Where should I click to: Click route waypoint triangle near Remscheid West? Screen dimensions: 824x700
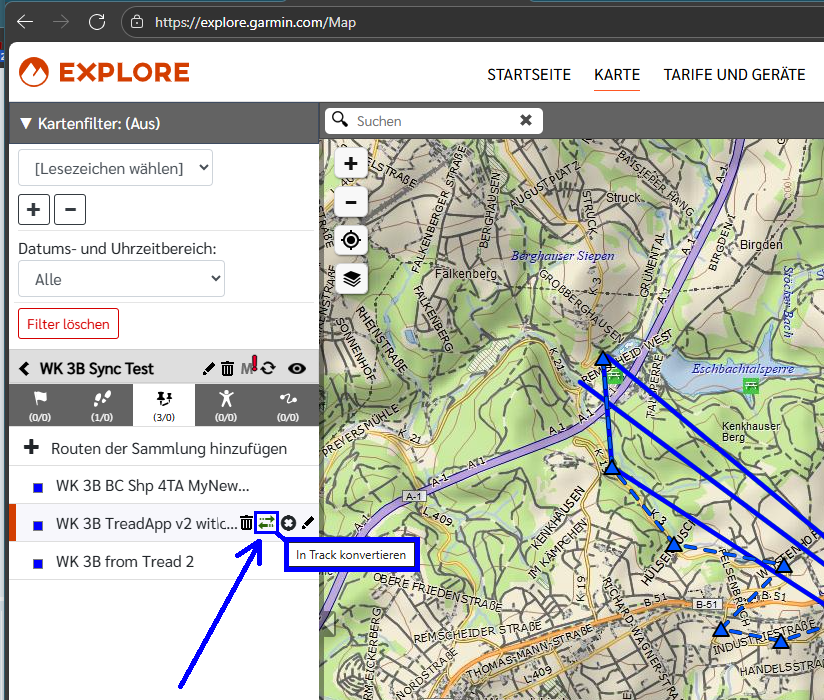pyautogui.click(x=603, y=358)
